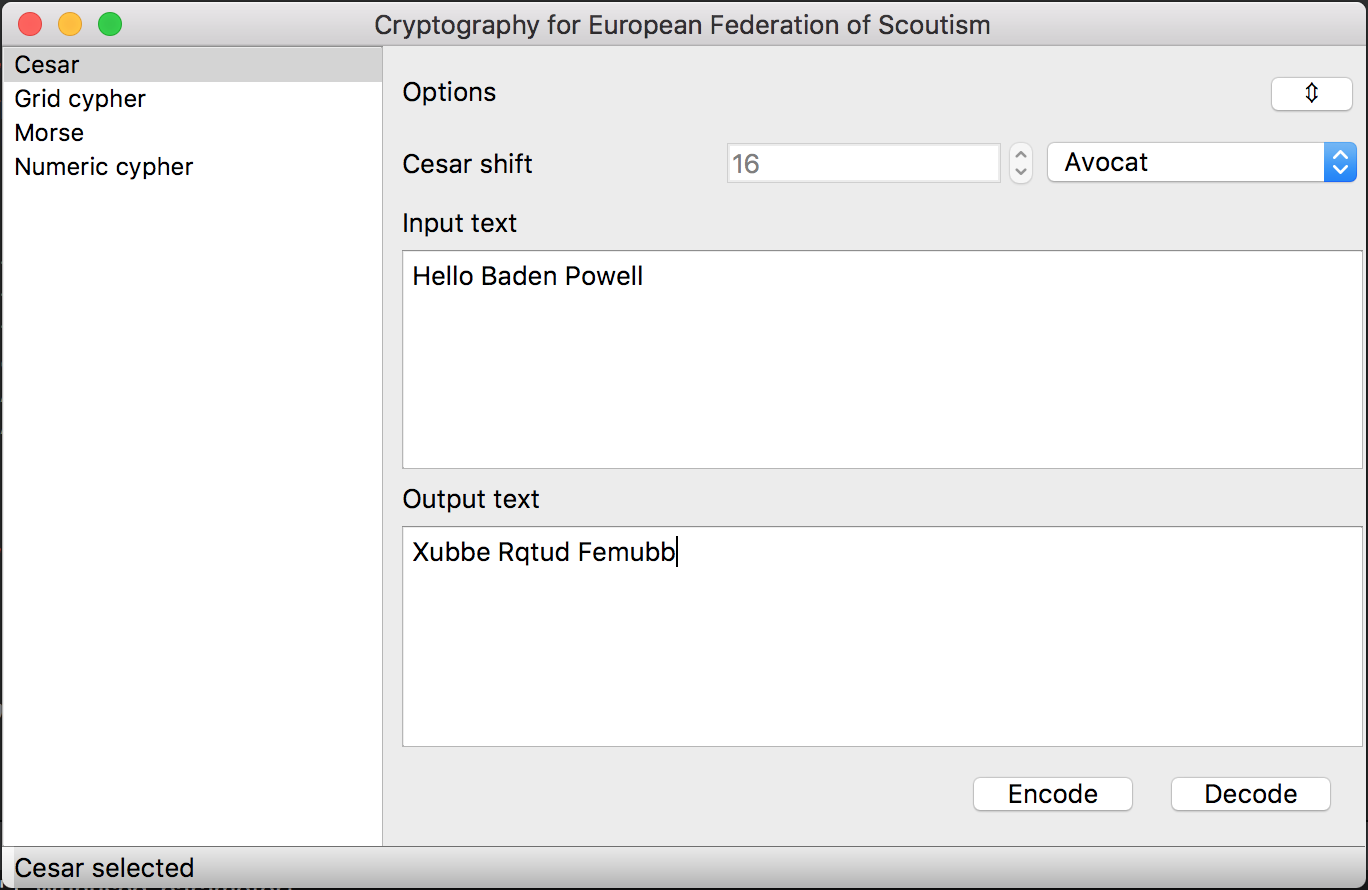Click the 'Cesar shift' label

(467, 164)
